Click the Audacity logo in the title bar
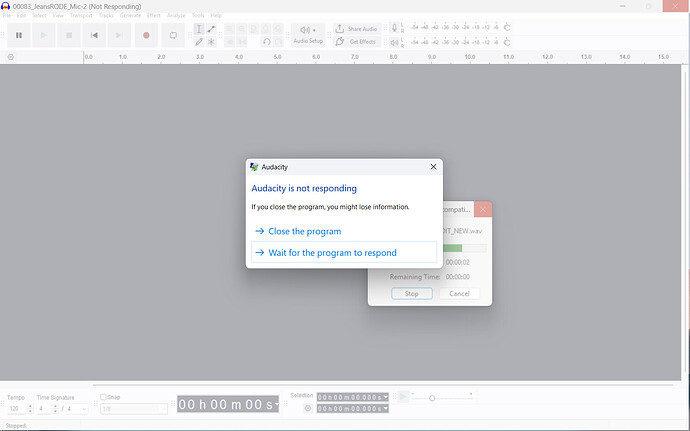690x431 pixels. coord(5,6)
